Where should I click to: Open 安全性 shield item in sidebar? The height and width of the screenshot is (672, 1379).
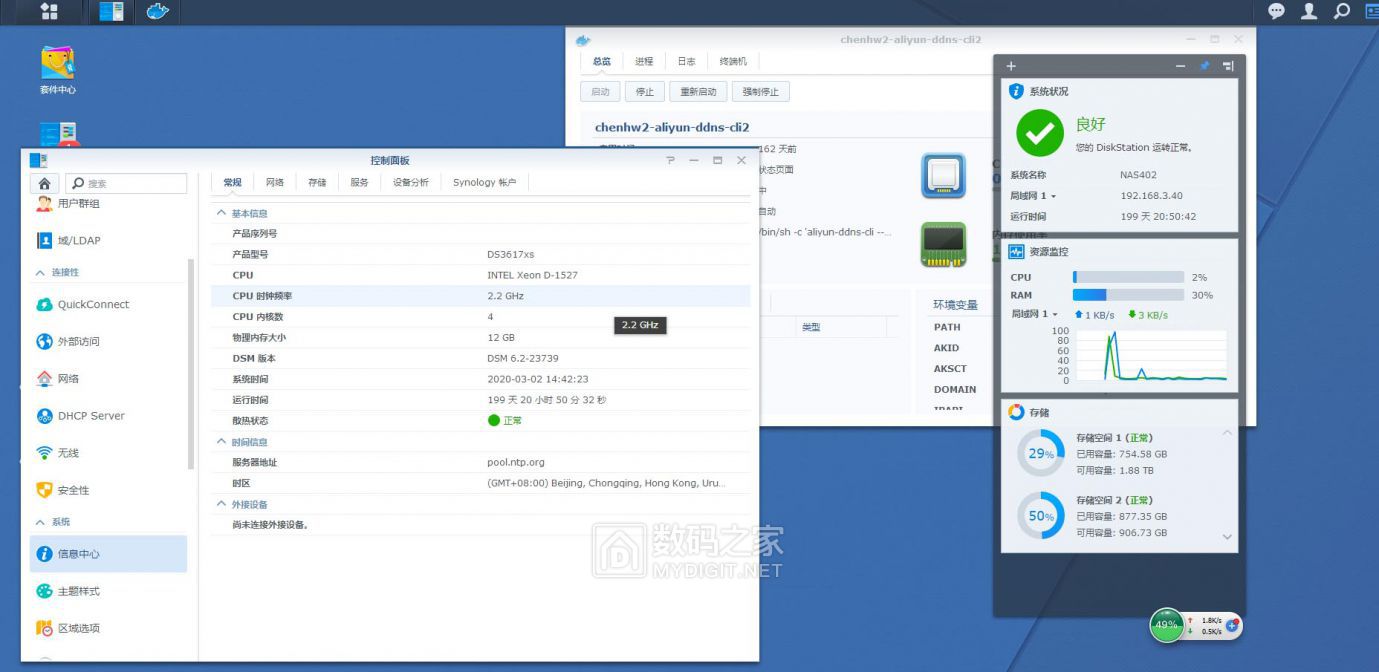[x=72, y=490]
